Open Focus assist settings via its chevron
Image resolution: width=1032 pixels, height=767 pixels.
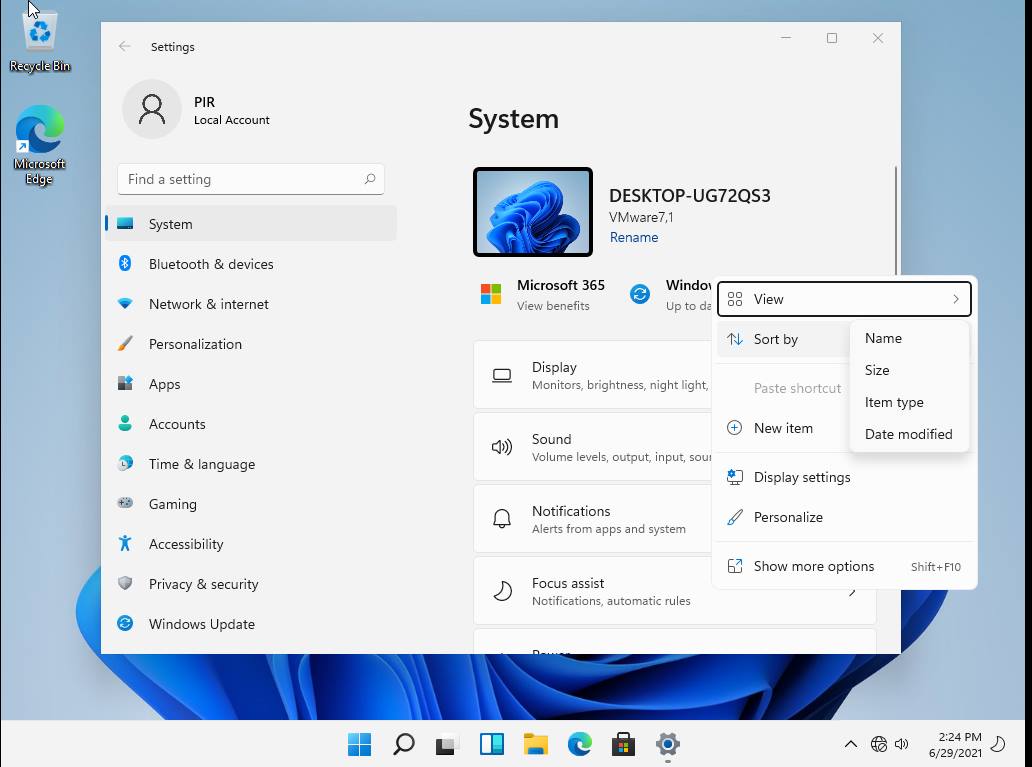click(852, 591)
